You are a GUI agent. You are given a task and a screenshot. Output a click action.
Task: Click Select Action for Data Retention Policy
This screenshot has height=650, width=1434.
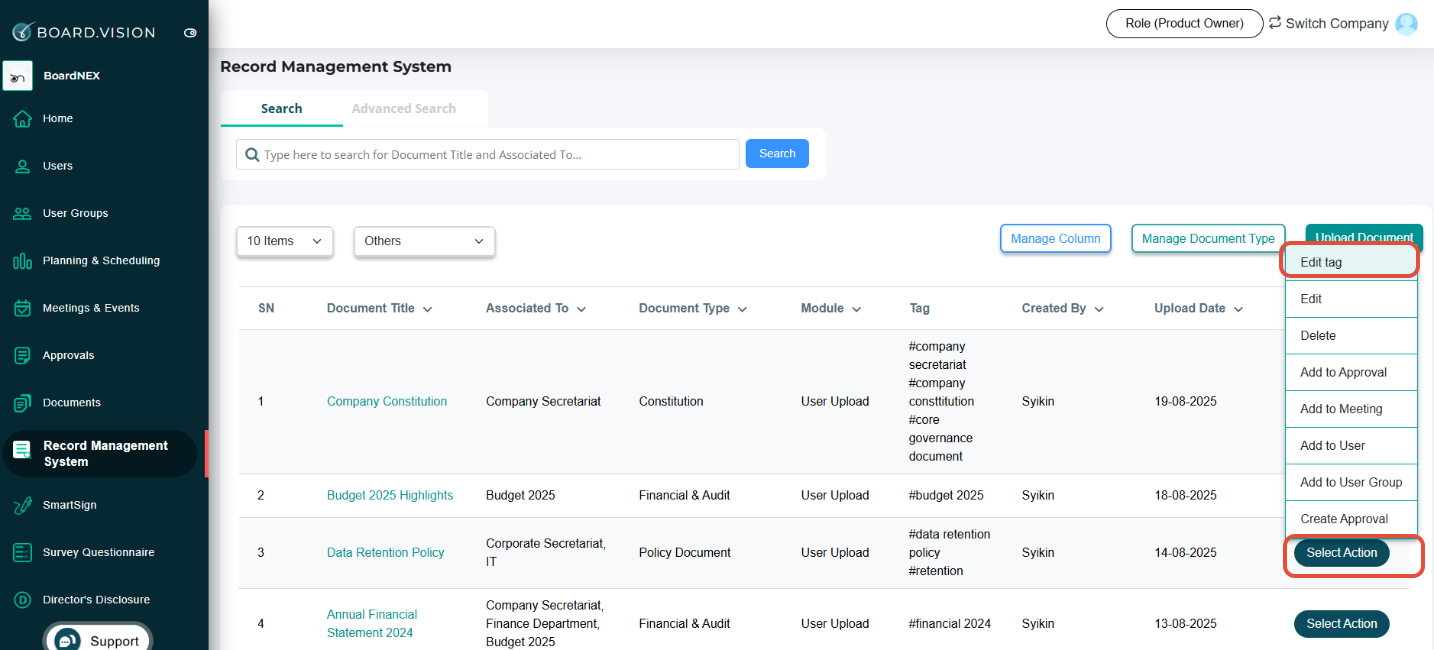point(1341,553)
